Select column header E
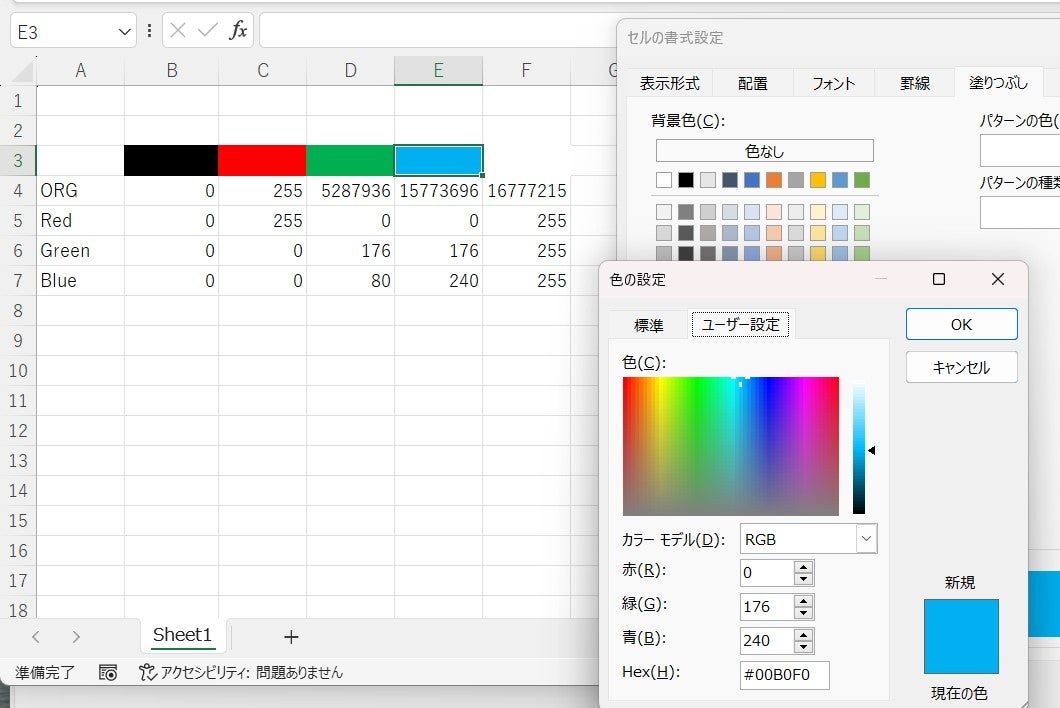This screenshot has height=708, width=1060. pyautogui.click(x=438, y=70)
